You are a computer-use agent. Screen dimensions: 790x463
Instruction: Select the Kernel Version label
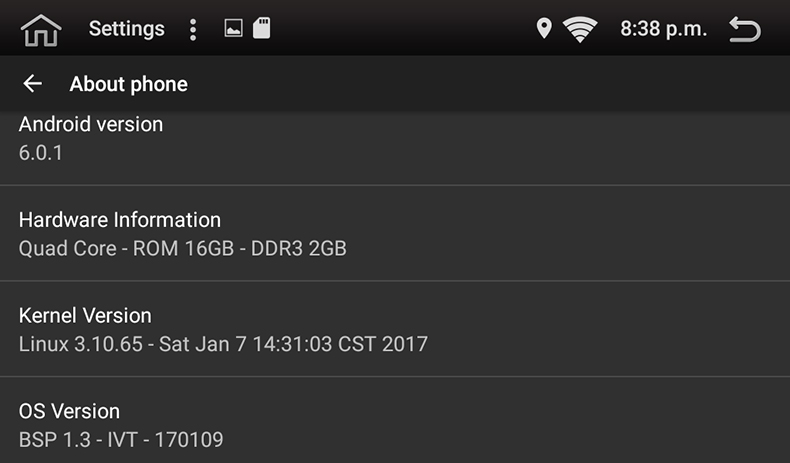[x=85, y=316]
